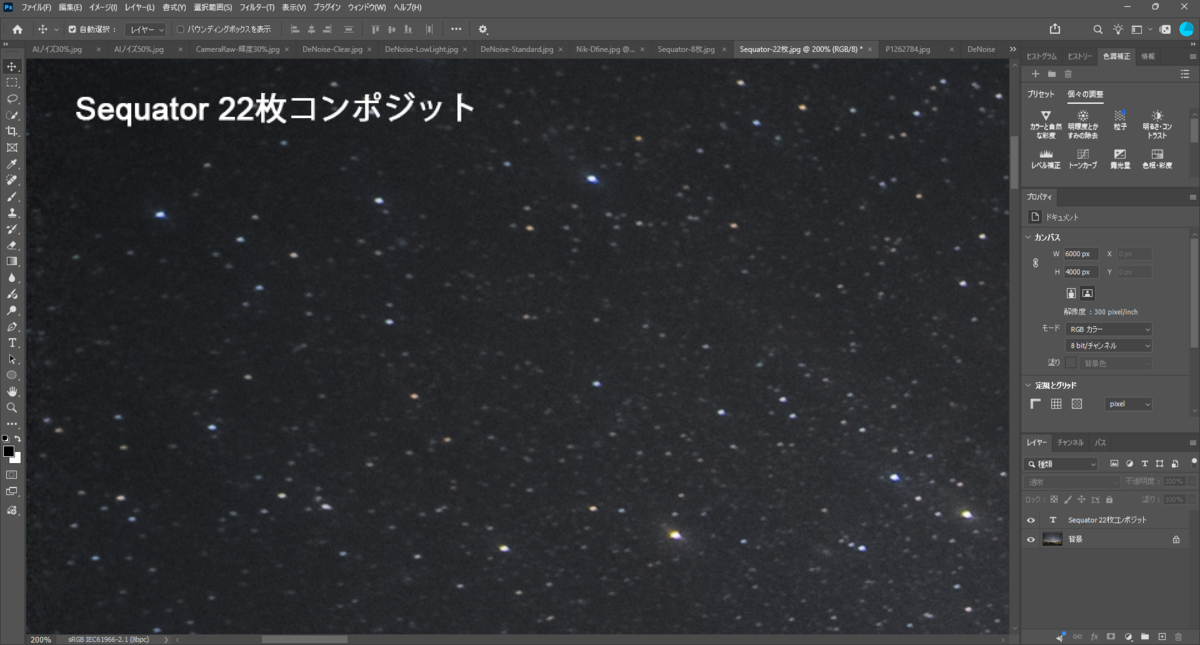Select the Eyedropper tool
1200x645 pixels.
click(12, 164)
